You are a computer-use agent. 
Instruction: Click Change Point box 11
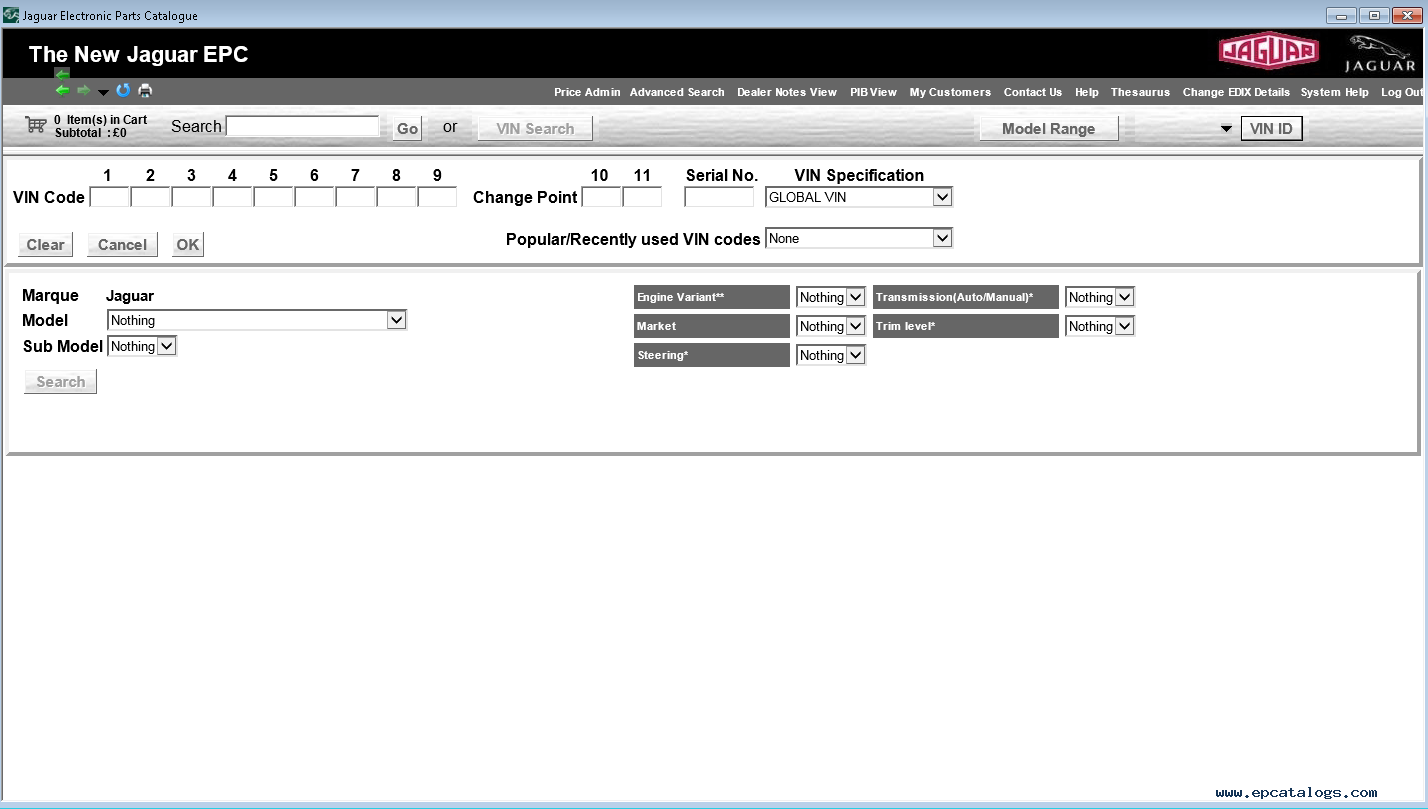pyautogui.click(x=642, y=197)
